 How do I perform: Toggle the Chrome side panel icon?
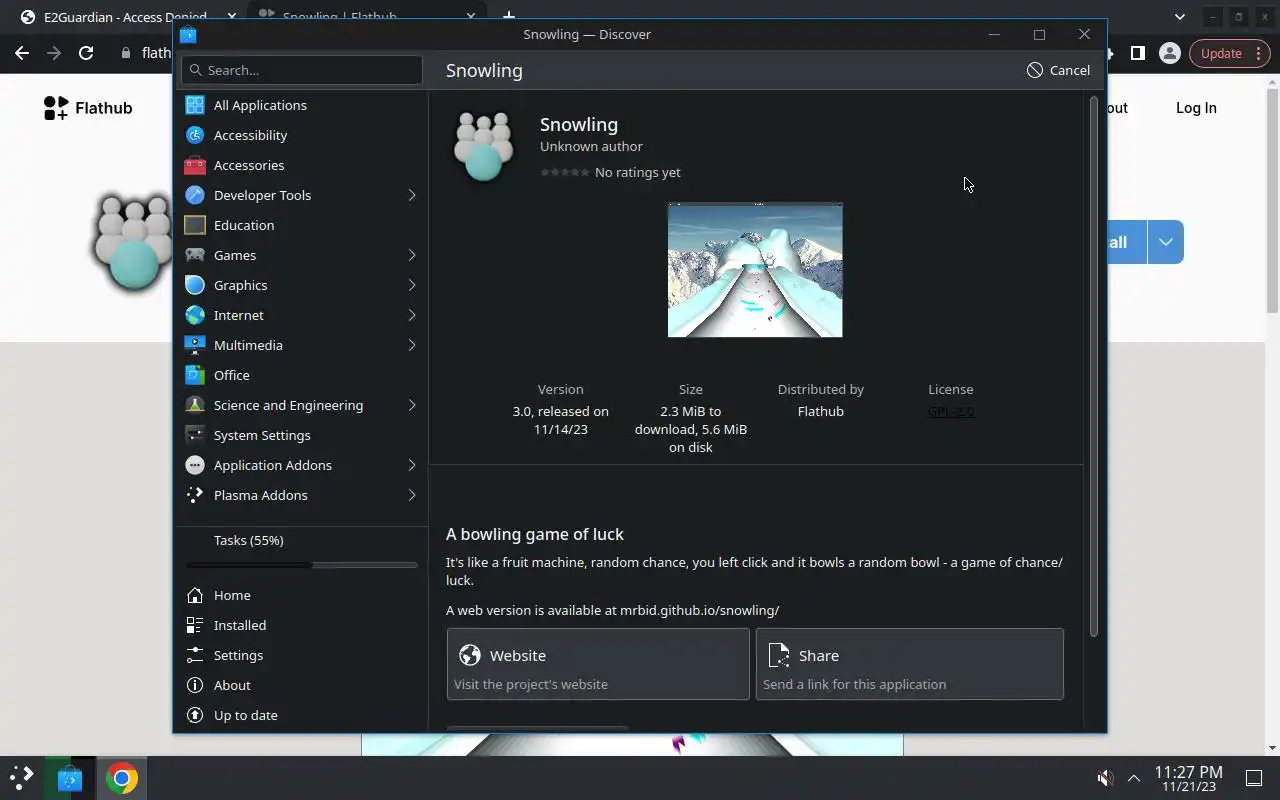click(x=1137, y=53)
